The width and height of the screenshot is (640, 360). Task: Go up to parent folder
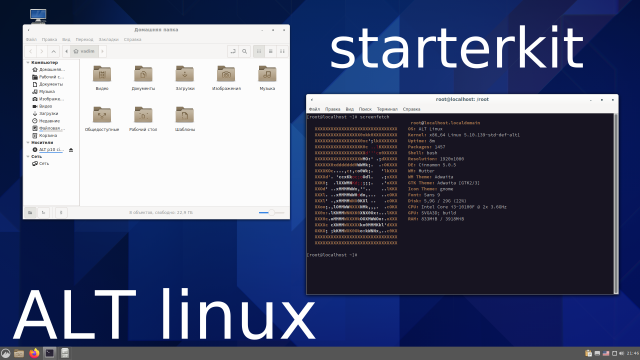pyautogui.click(x=53, y=51)
